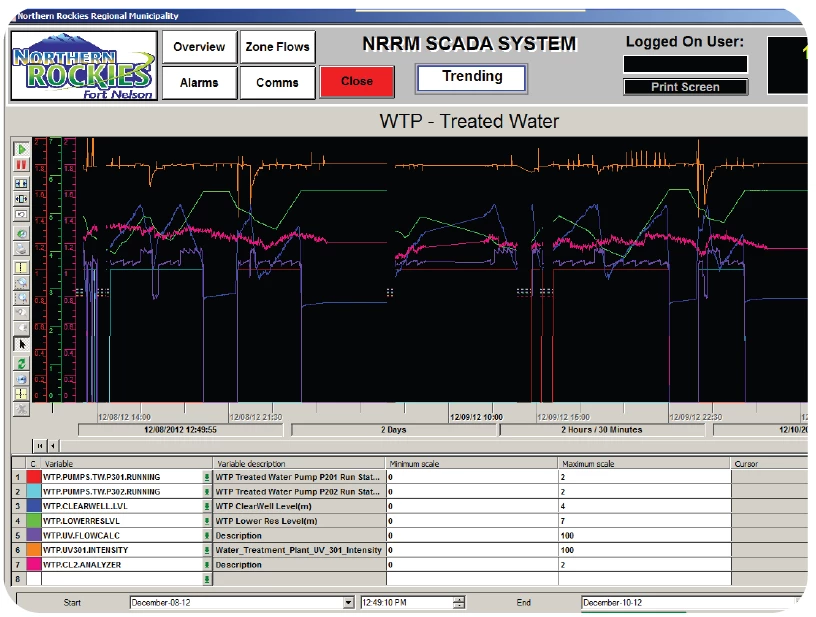The image size is (816, 617).
Task: Click the pink swatch for WTP.CL2.ANALYZER
Action: click(x=33, y=565)
